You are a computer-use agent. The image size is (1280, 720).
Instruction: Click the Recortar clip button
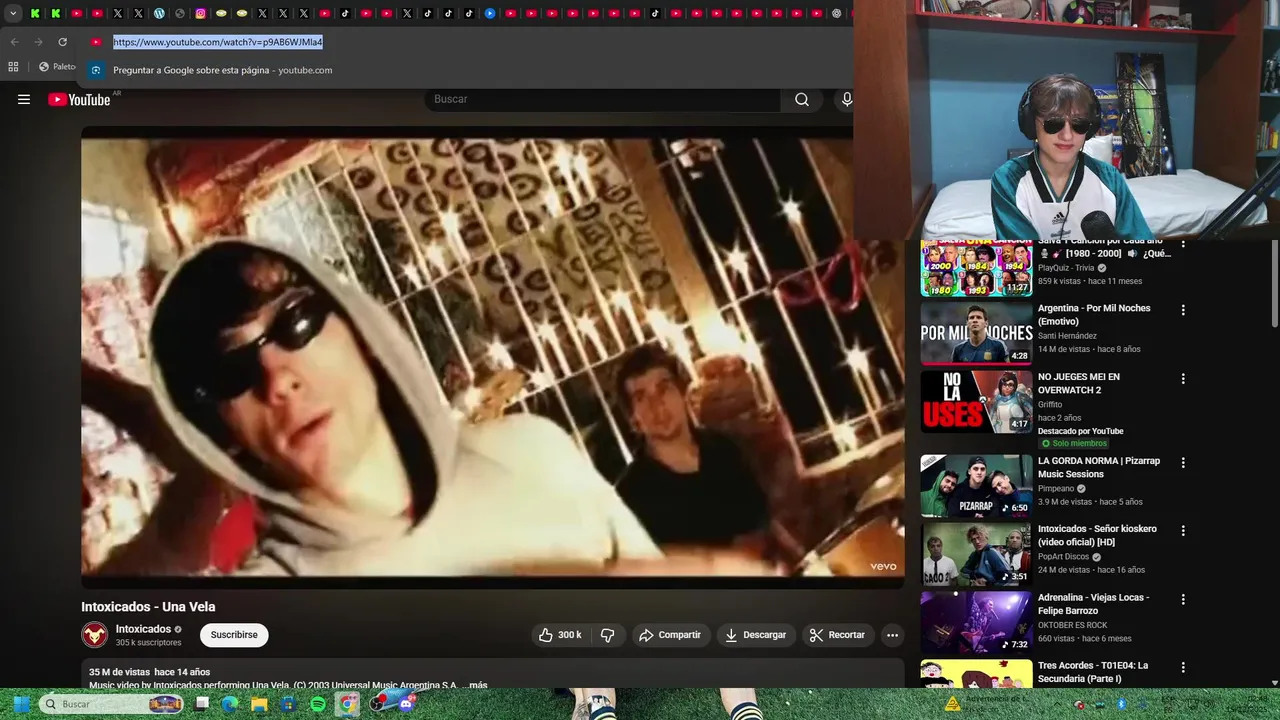(x=837, y=635)
